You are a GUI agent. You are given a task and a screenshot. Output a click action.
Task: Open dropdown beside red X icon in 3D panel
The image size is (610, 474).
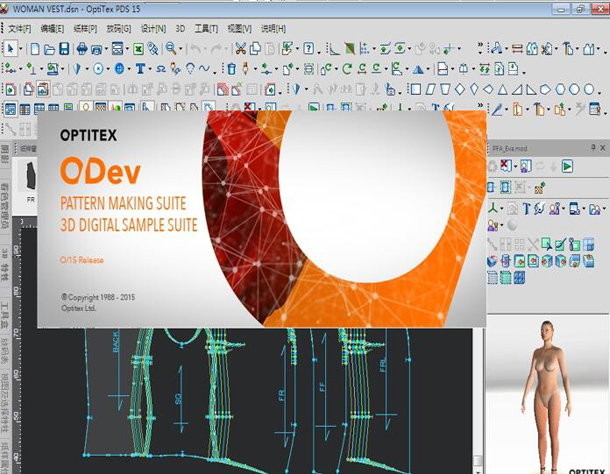[515, 167]
